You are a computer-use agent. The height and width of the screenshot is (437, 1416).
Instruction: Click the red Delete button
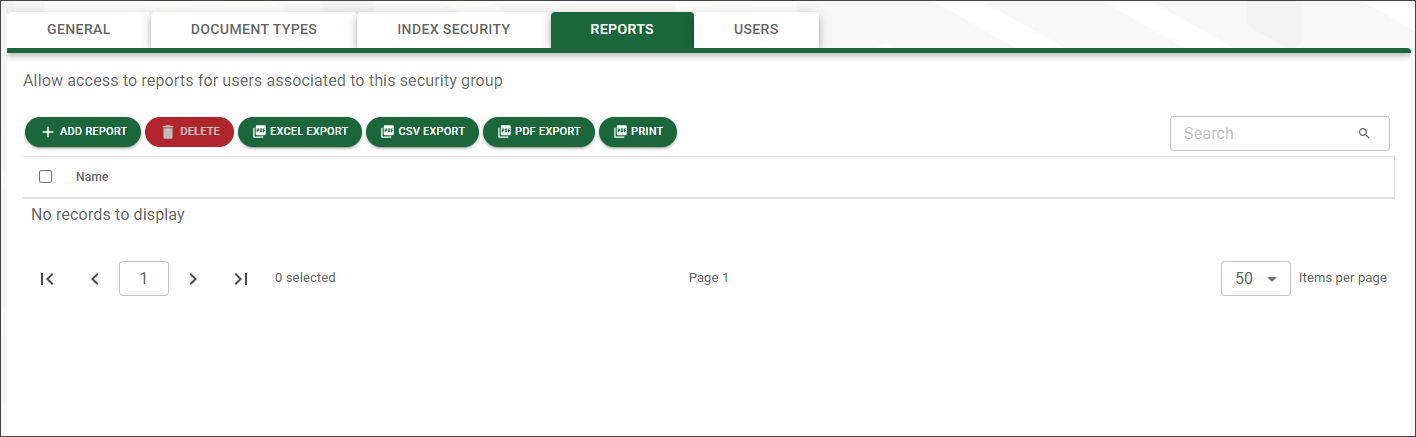pyautogui.click(x=189, y=132)
